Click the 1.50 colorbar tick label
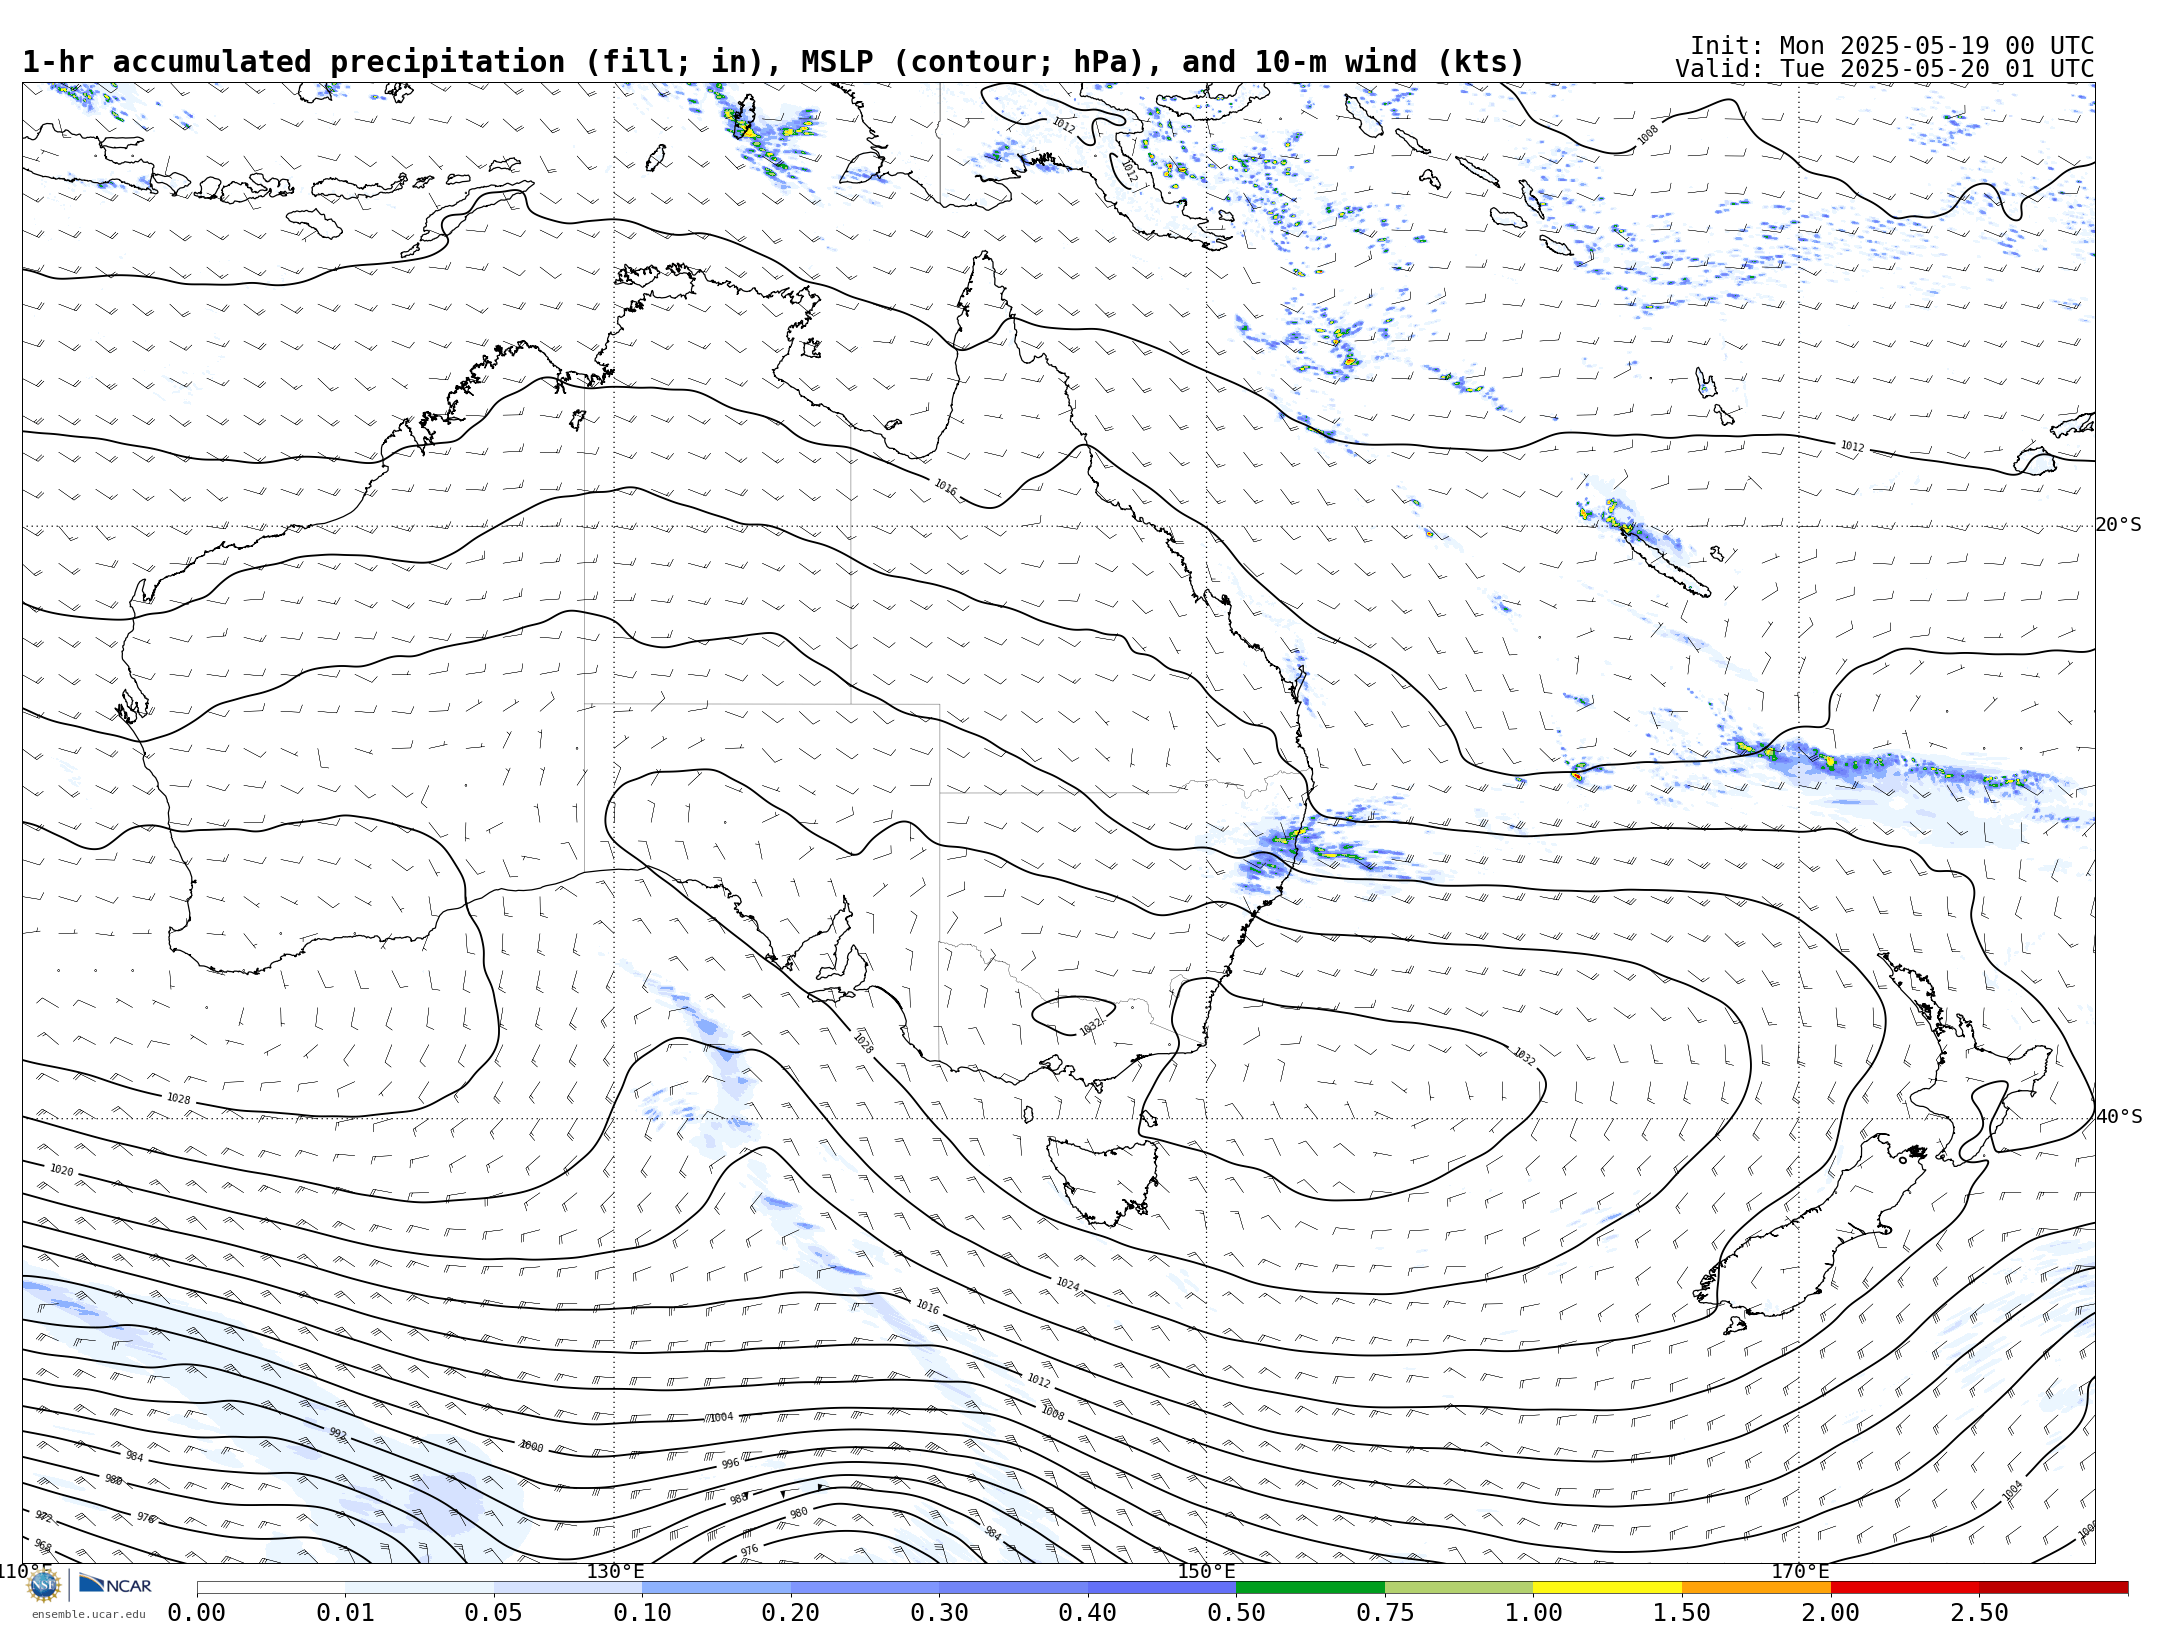This screenshot has width=2160, height=1626. pyautogui.click(x=1682, y=1613)
